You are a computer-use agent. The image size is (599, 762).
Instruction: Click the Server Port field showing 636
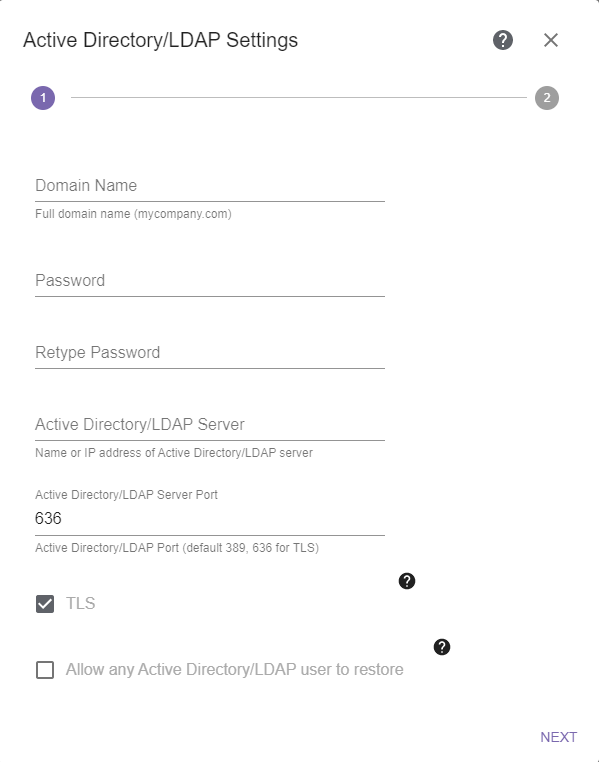[210, 519]
